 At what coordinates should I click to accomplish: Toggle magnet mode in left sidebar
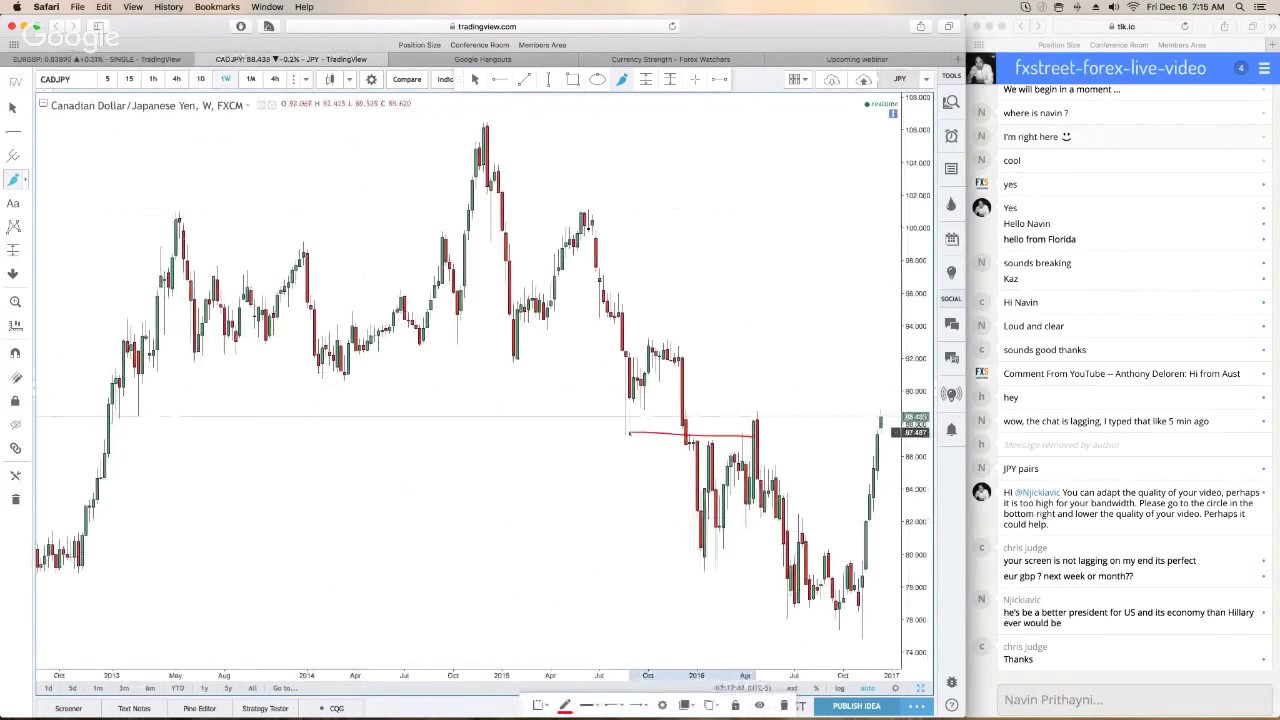click(15, 353)
